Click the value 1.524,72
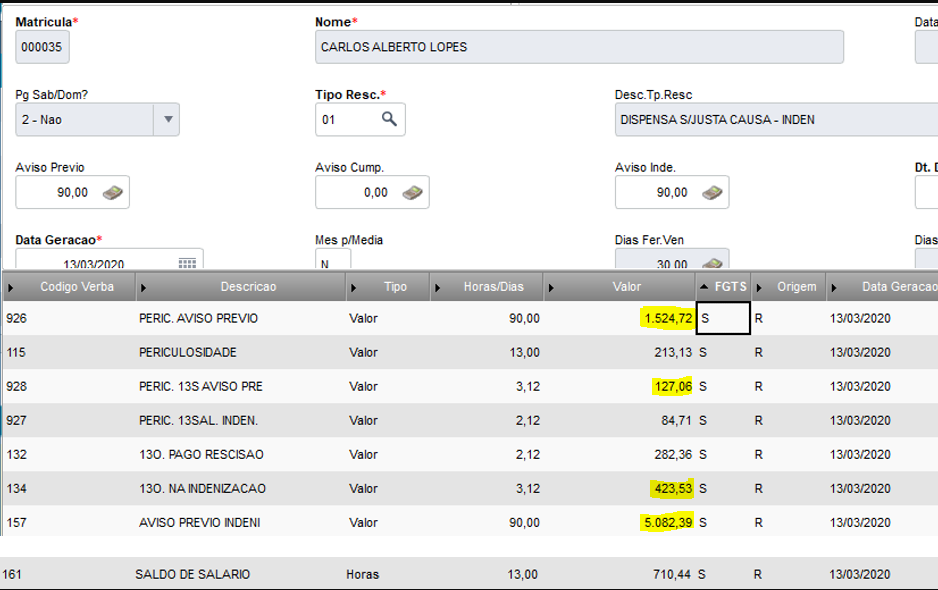Screen dimensions: 938x590 pyautogui.click(x=668, y=318)
